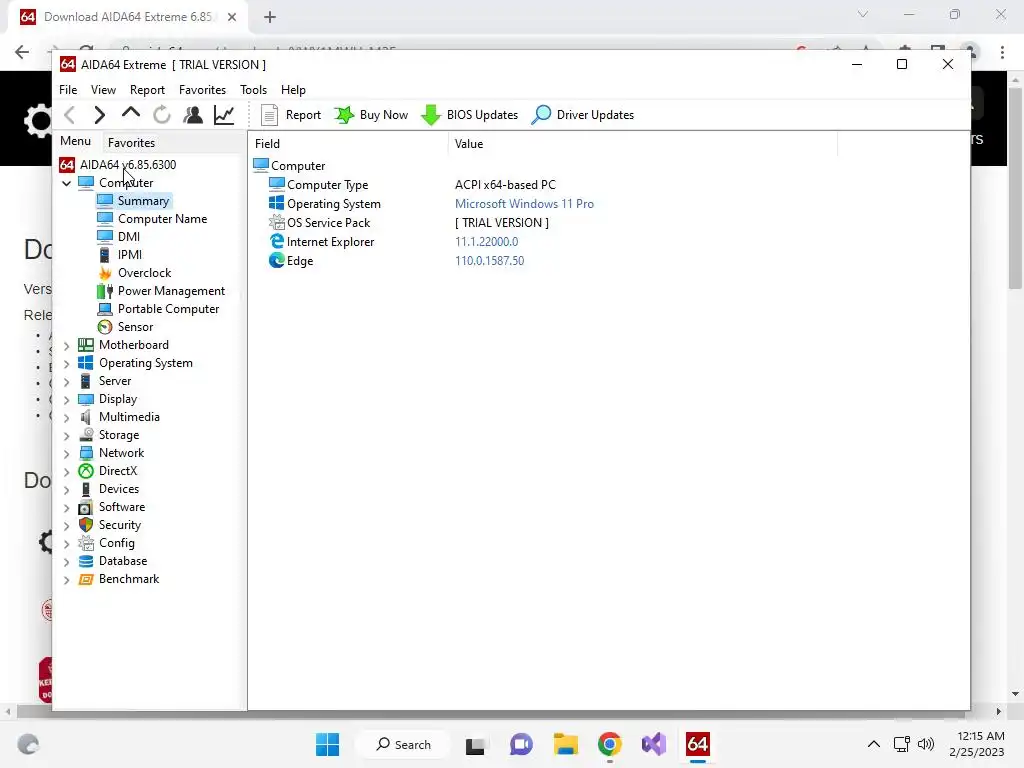Screen dimensions: 1024x768
Task: Collapse the Computer tree node
Action: click(x=67, y=183)
